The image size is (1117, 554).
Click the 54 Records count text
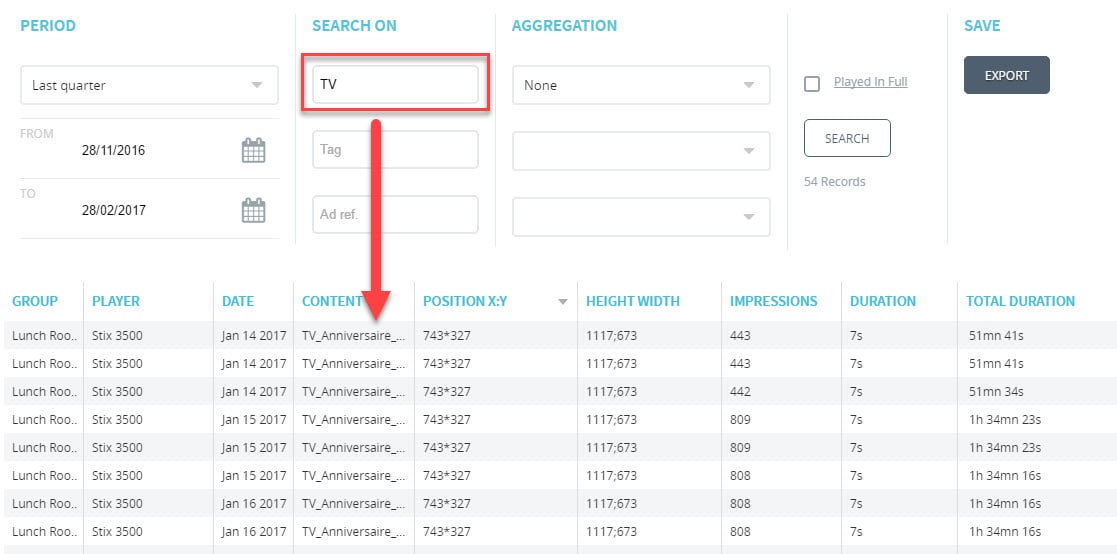(835, 182)
